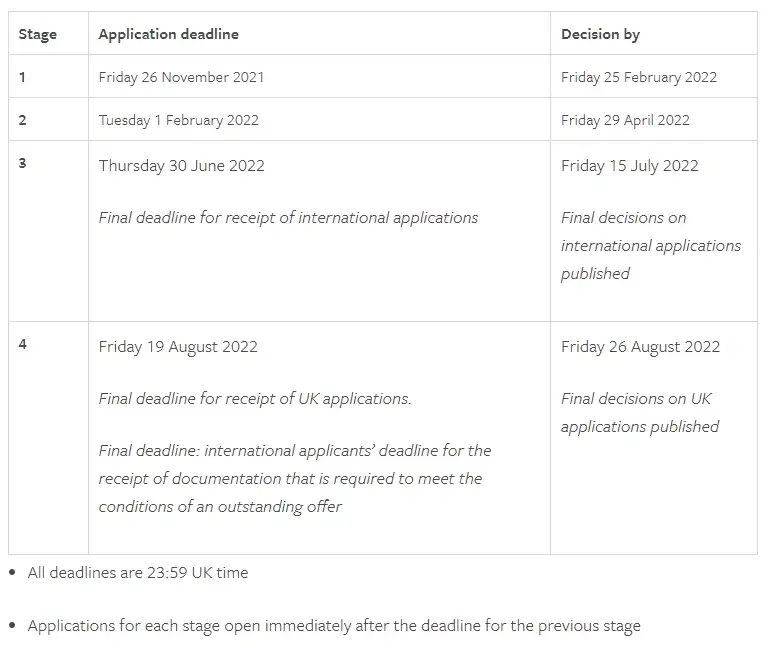Select the Friday 15 July 2022 decision date
The image size is (769, 648).
(629, 165)
